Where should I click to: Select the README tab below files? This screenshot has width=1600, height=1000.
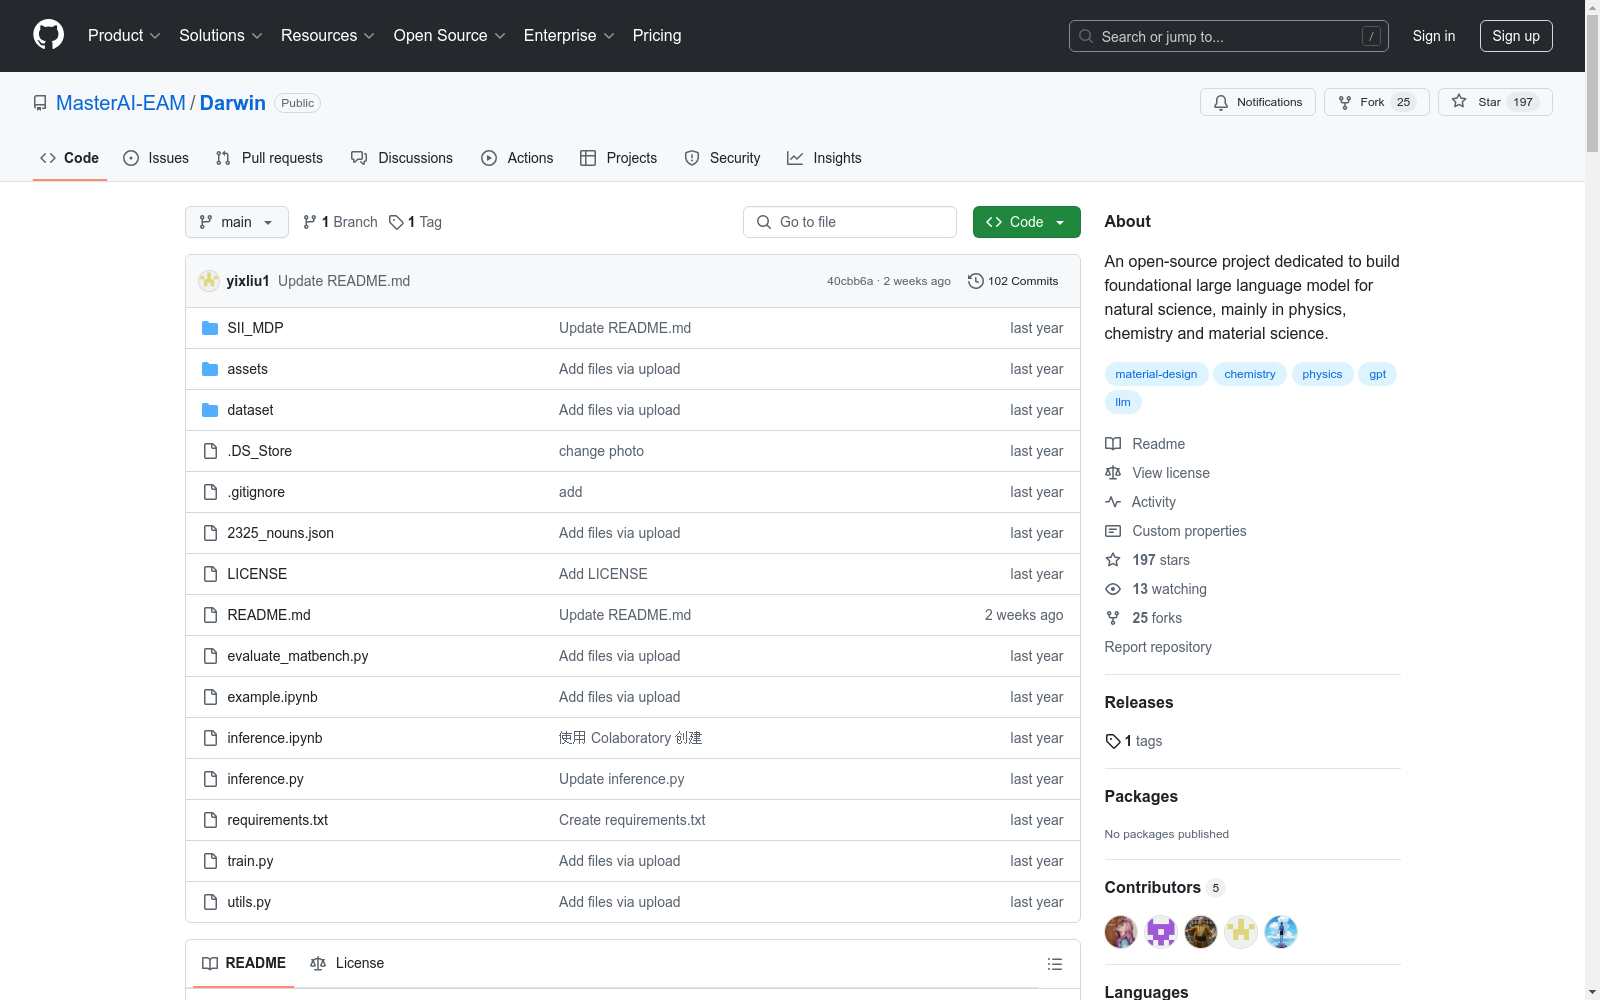click(244, 963)
